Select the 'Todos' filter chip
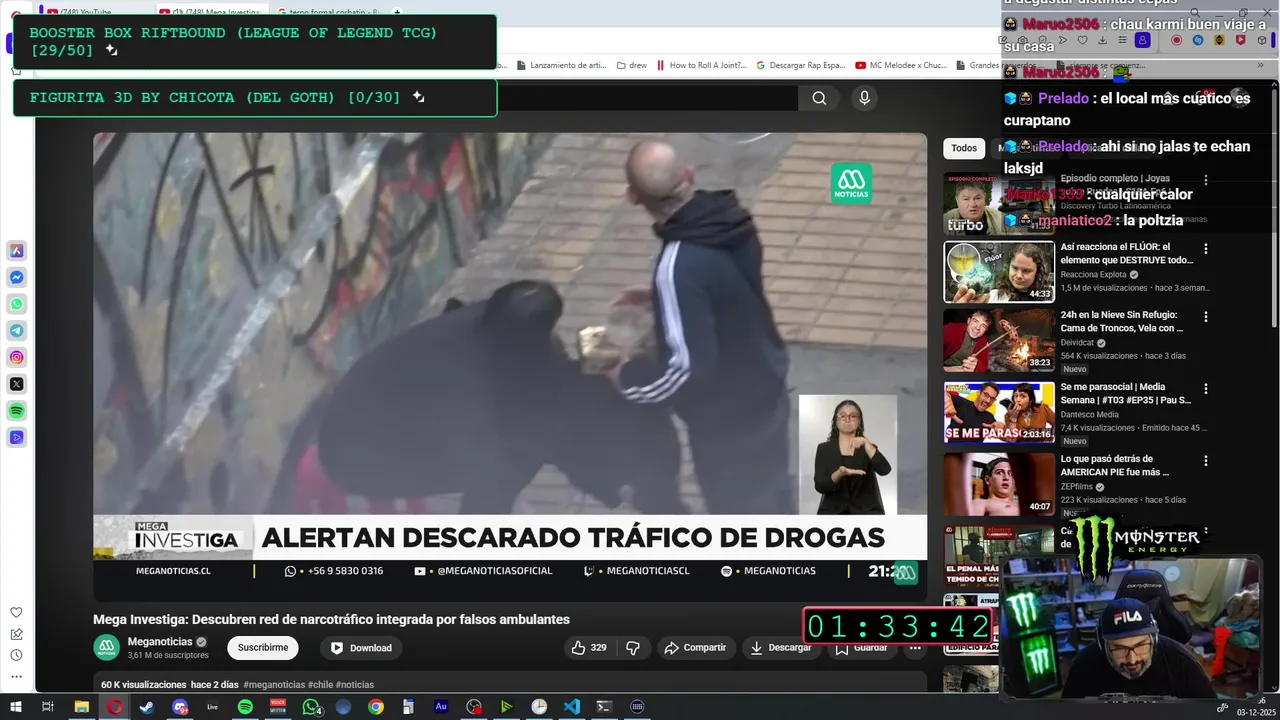 [x=964, y=148]
